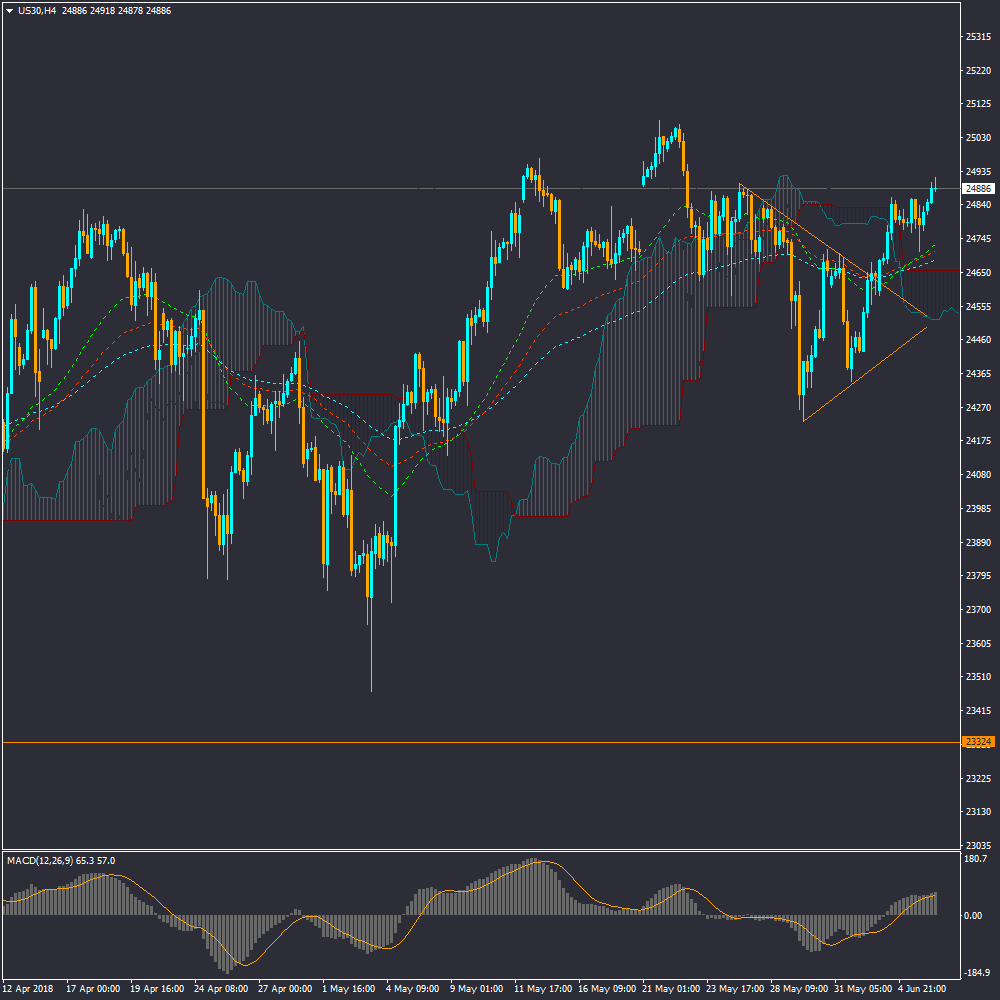This screenshot has width=1000, height=1000.
Task: Click the 24555 price axis label
Action: click(x=978, y=306)
